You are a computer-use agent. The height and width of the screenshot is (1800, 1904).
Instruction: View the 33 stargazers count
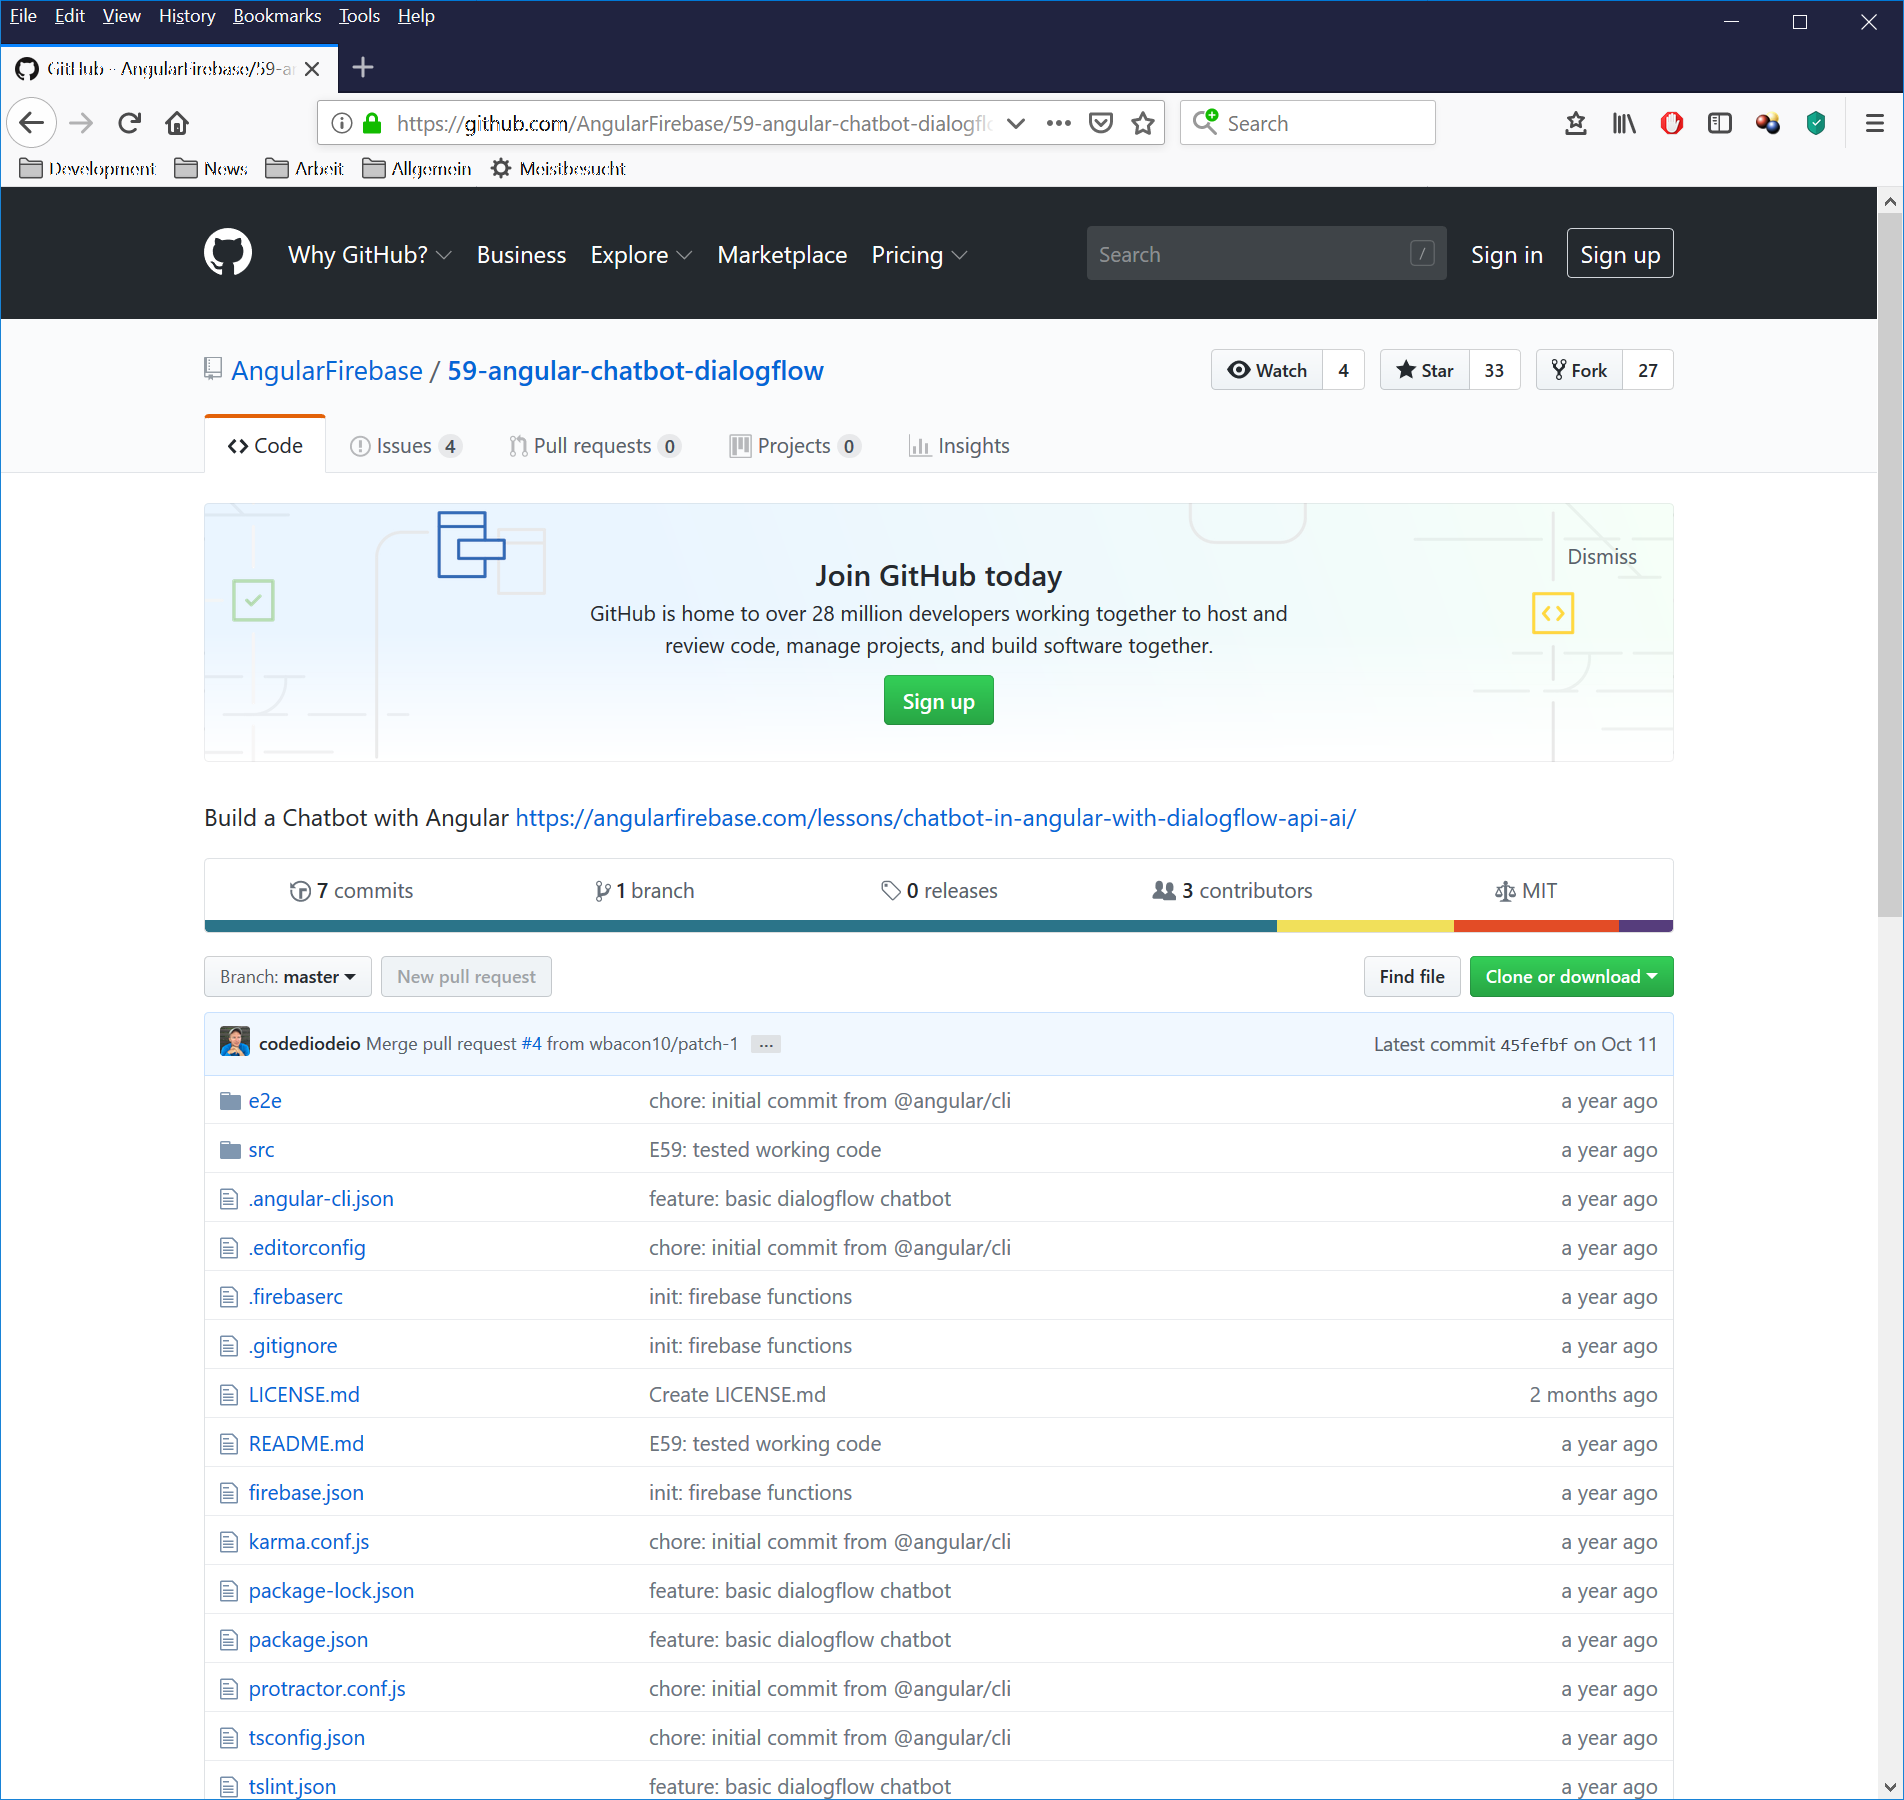pyautogui.click(x=1494, y=370)
